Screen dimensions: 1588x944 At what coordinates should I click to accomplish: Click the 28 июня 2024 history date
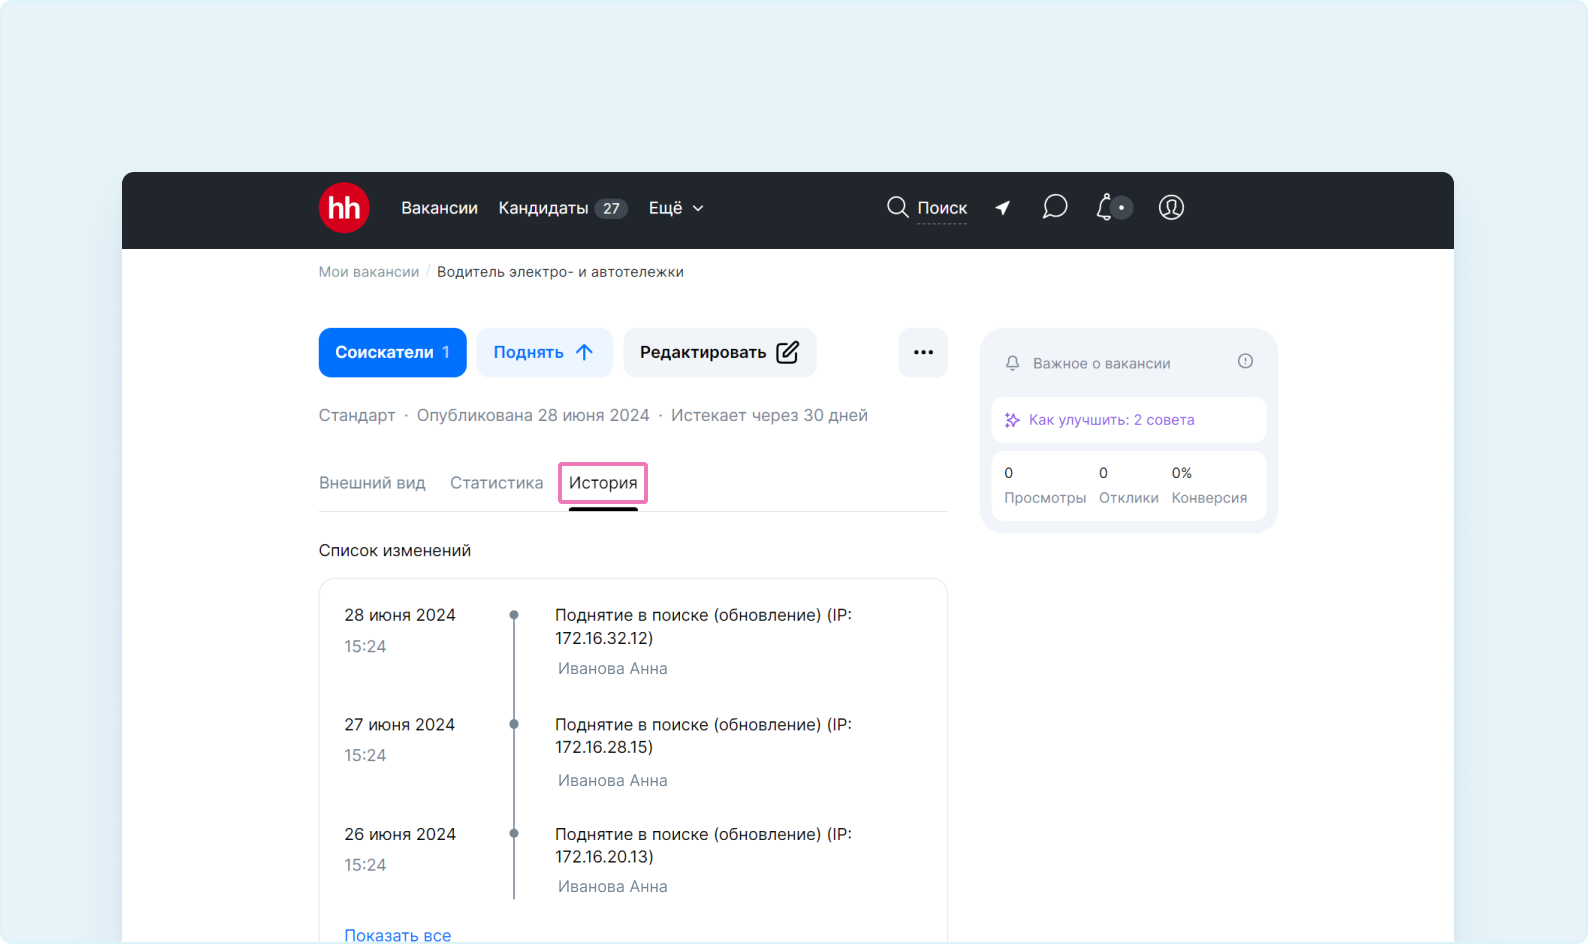click(x=400, y=615)
